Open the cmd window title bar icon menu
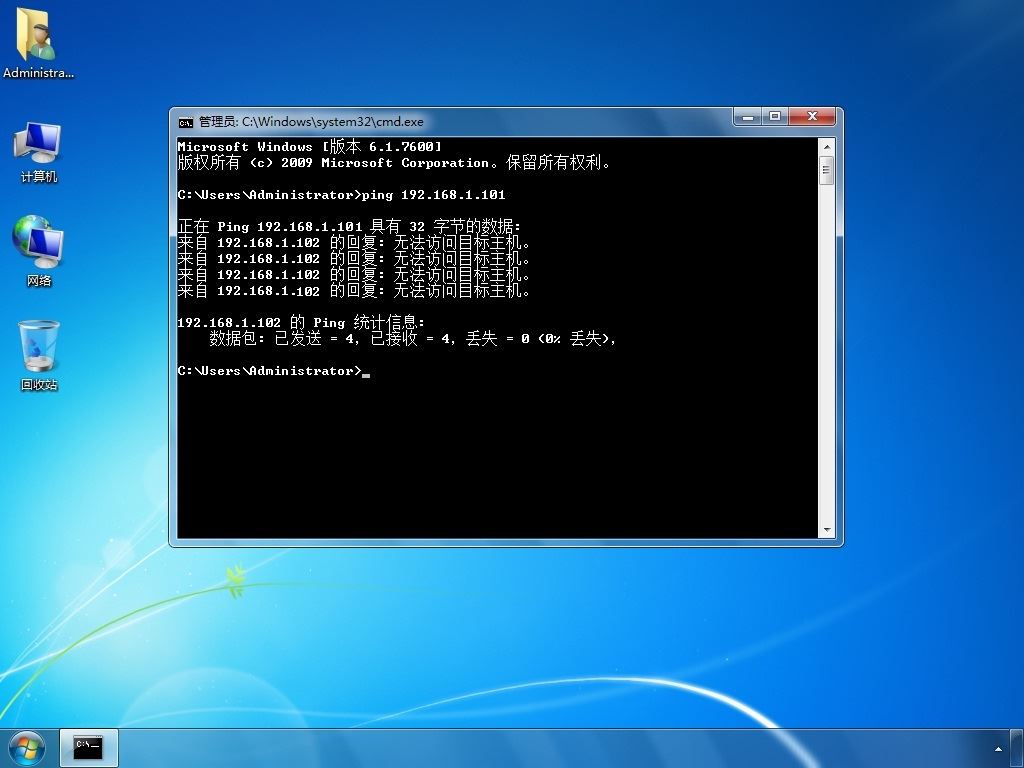The height and width of the screenshot is (768, 1024). pyautogui.click(x=186, y=122)
